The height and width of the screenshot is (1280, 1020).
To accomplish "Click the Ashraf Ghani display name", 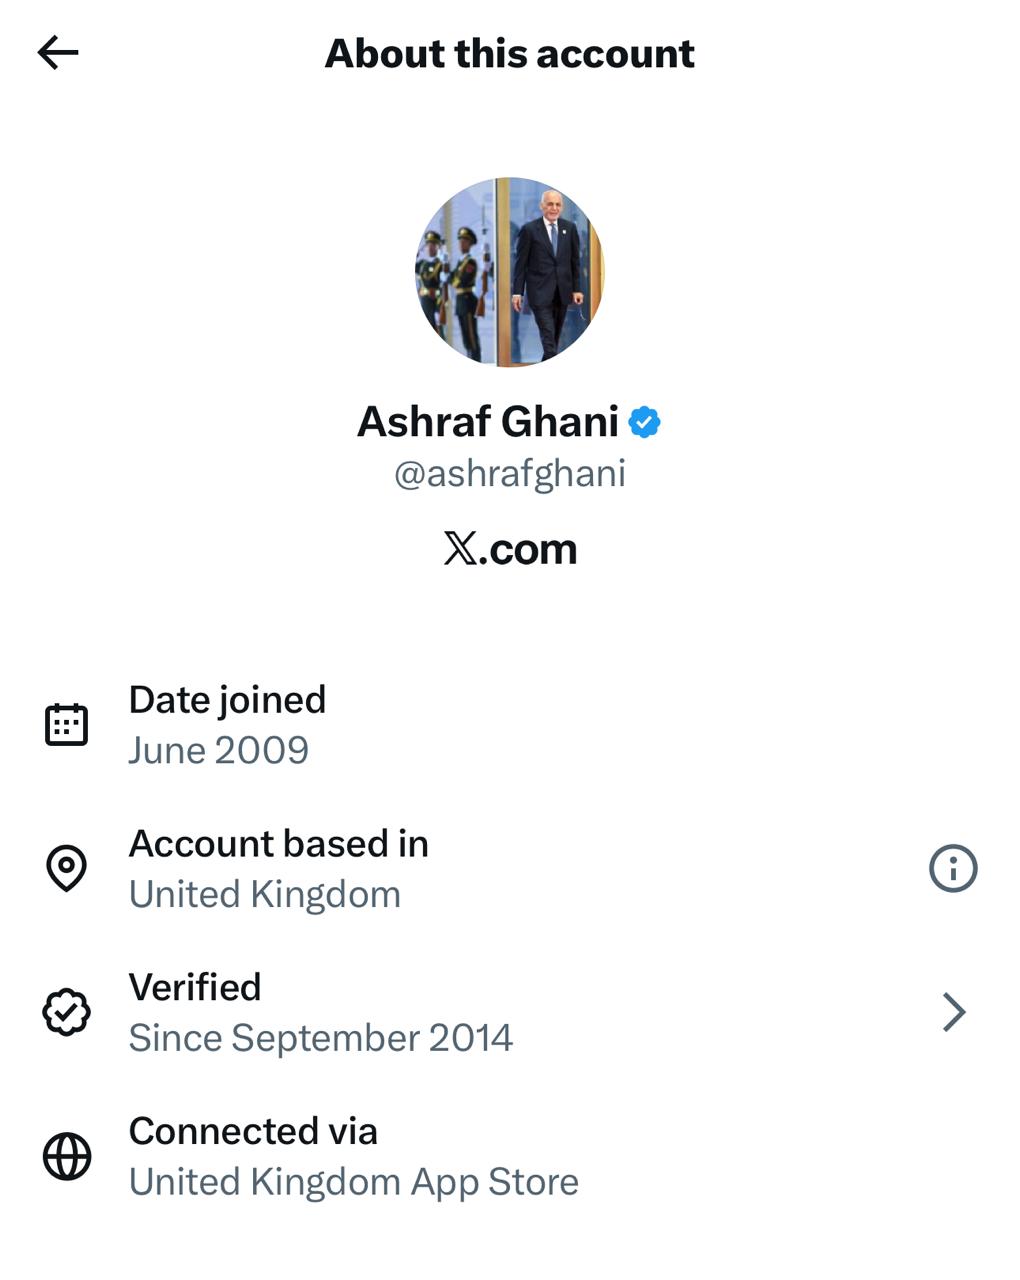I will [x=488, y=422].
